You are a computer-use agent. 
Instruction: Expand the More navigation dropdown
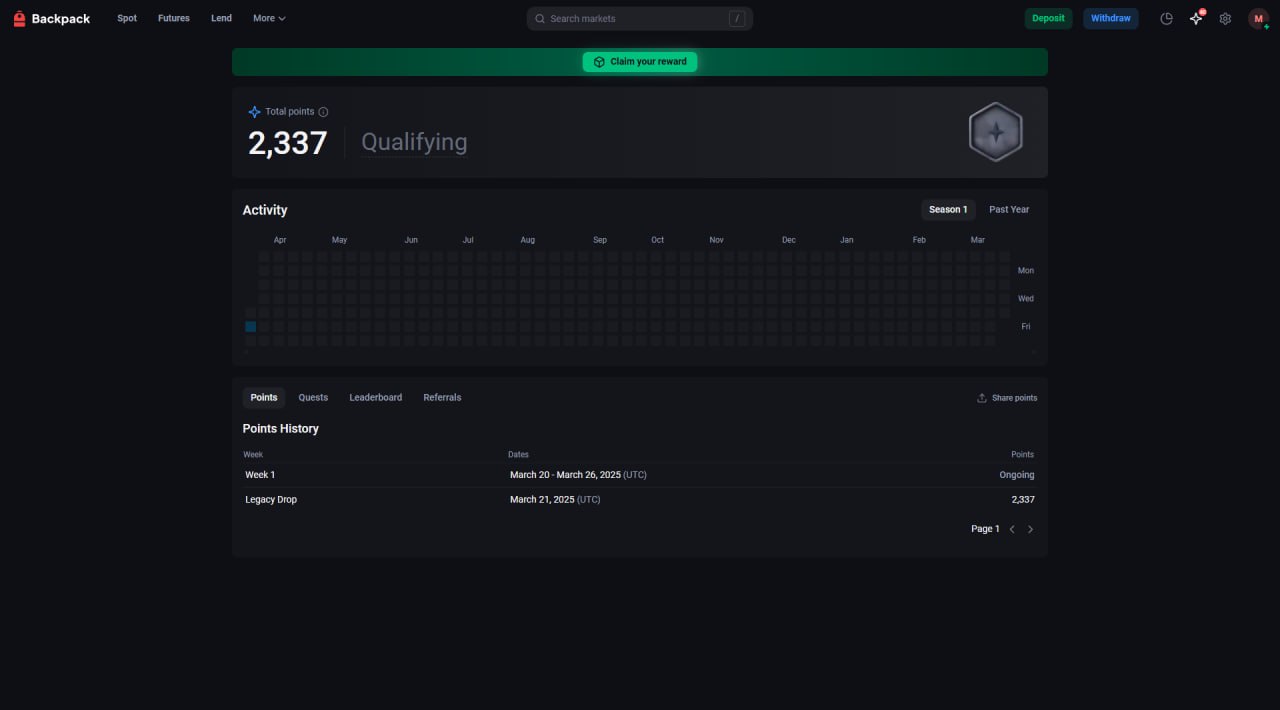pyautogui.click(x=269, y=18)
